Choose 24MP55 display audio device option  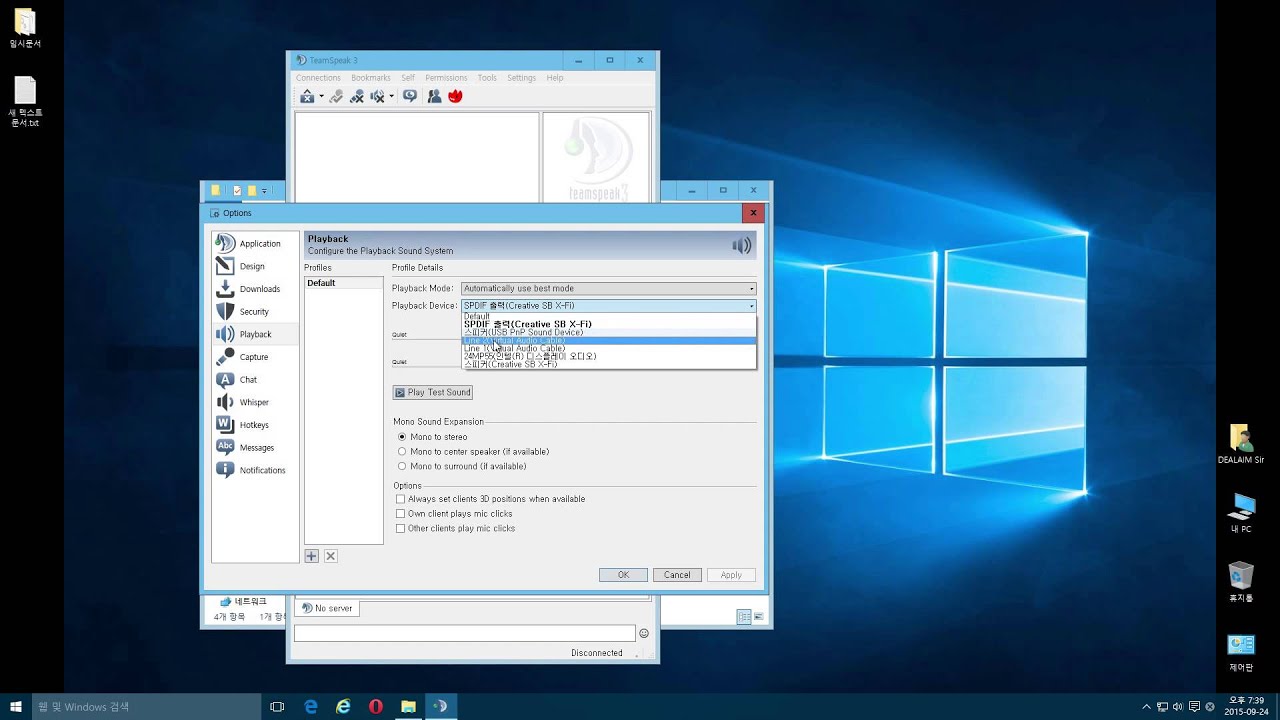click(608, 356)
